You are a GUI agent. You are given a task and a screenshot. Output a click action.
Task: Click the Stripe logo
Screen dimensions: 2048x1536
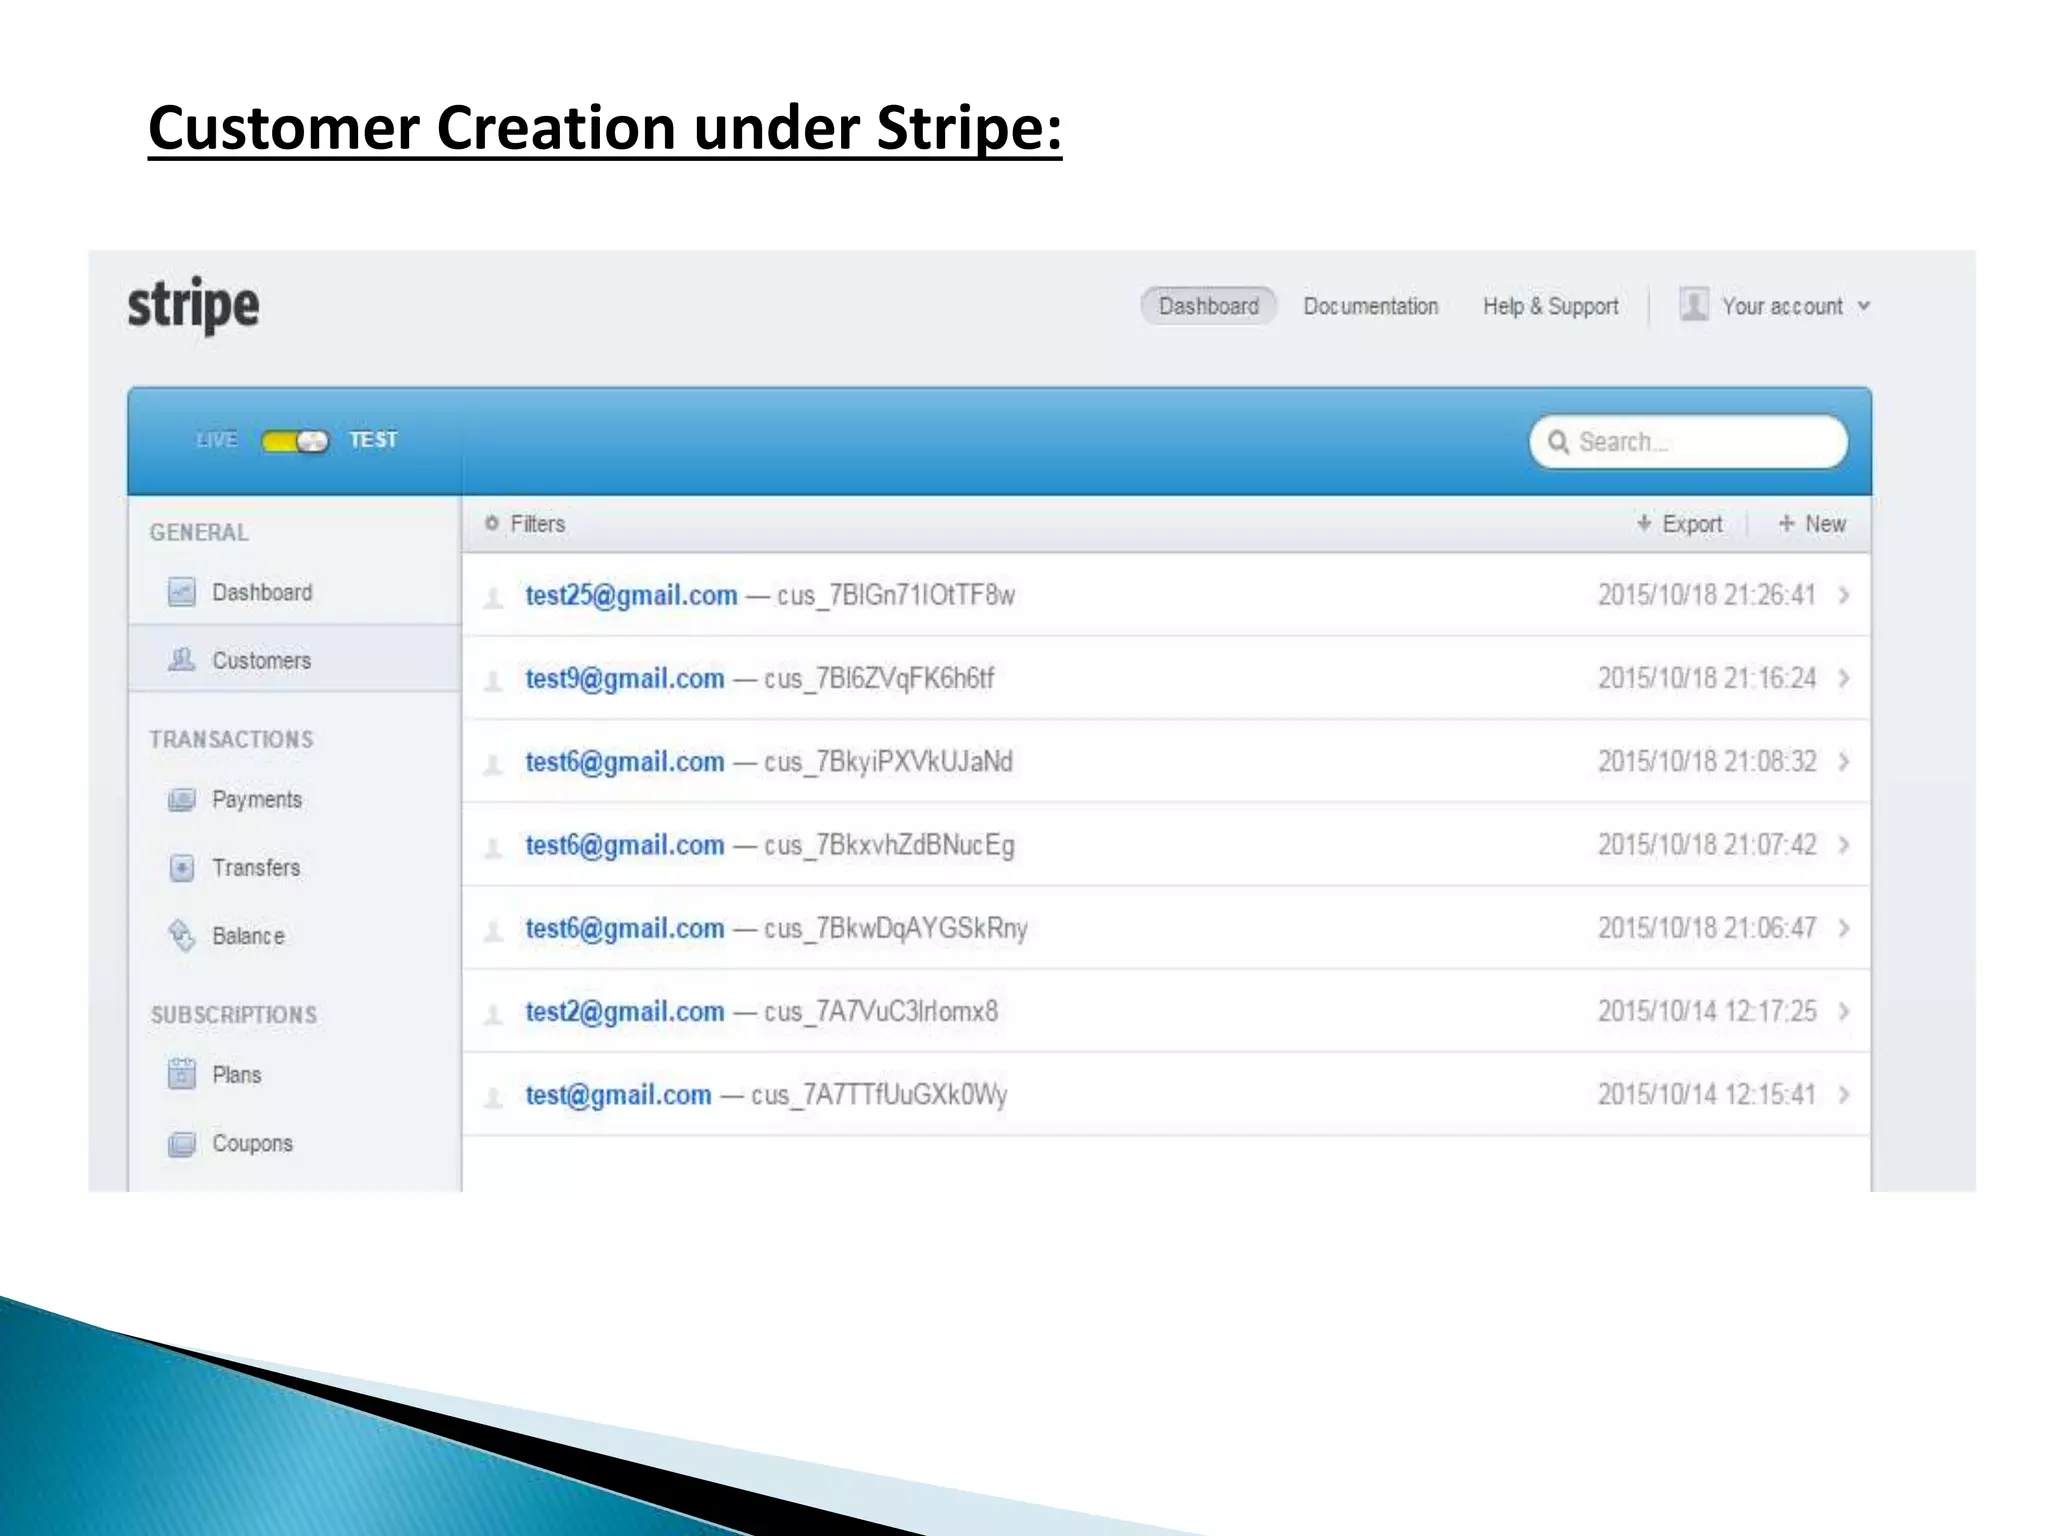(x=193, y=305)
